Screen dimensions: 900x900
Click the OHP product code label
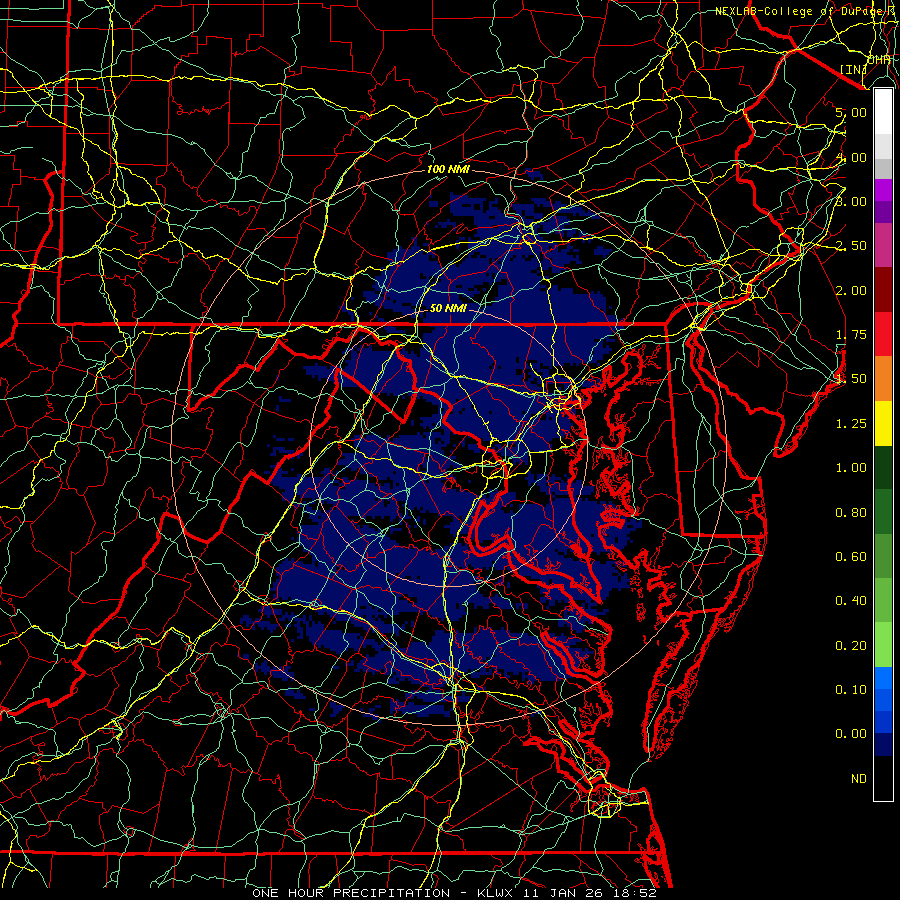878,60
